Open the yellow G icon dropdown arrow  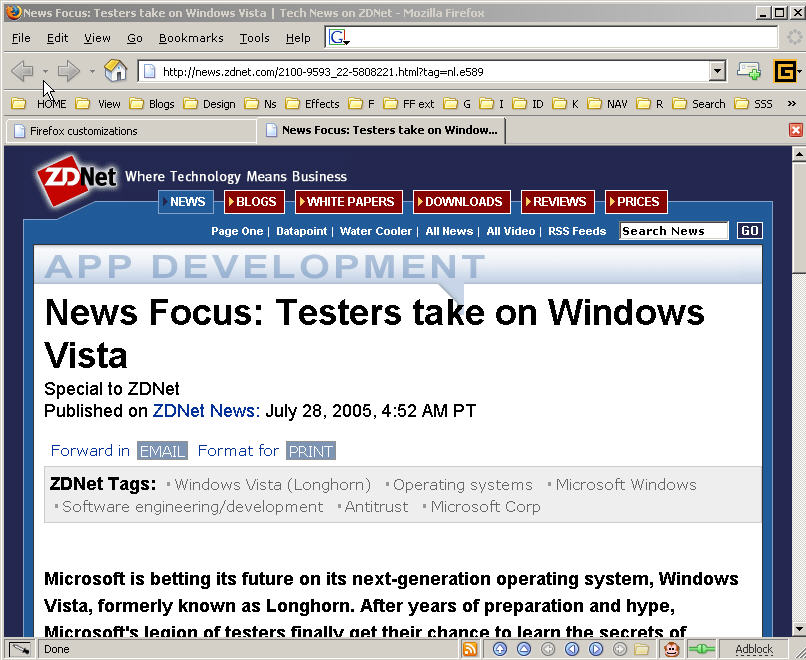click(x=800, y=72)
